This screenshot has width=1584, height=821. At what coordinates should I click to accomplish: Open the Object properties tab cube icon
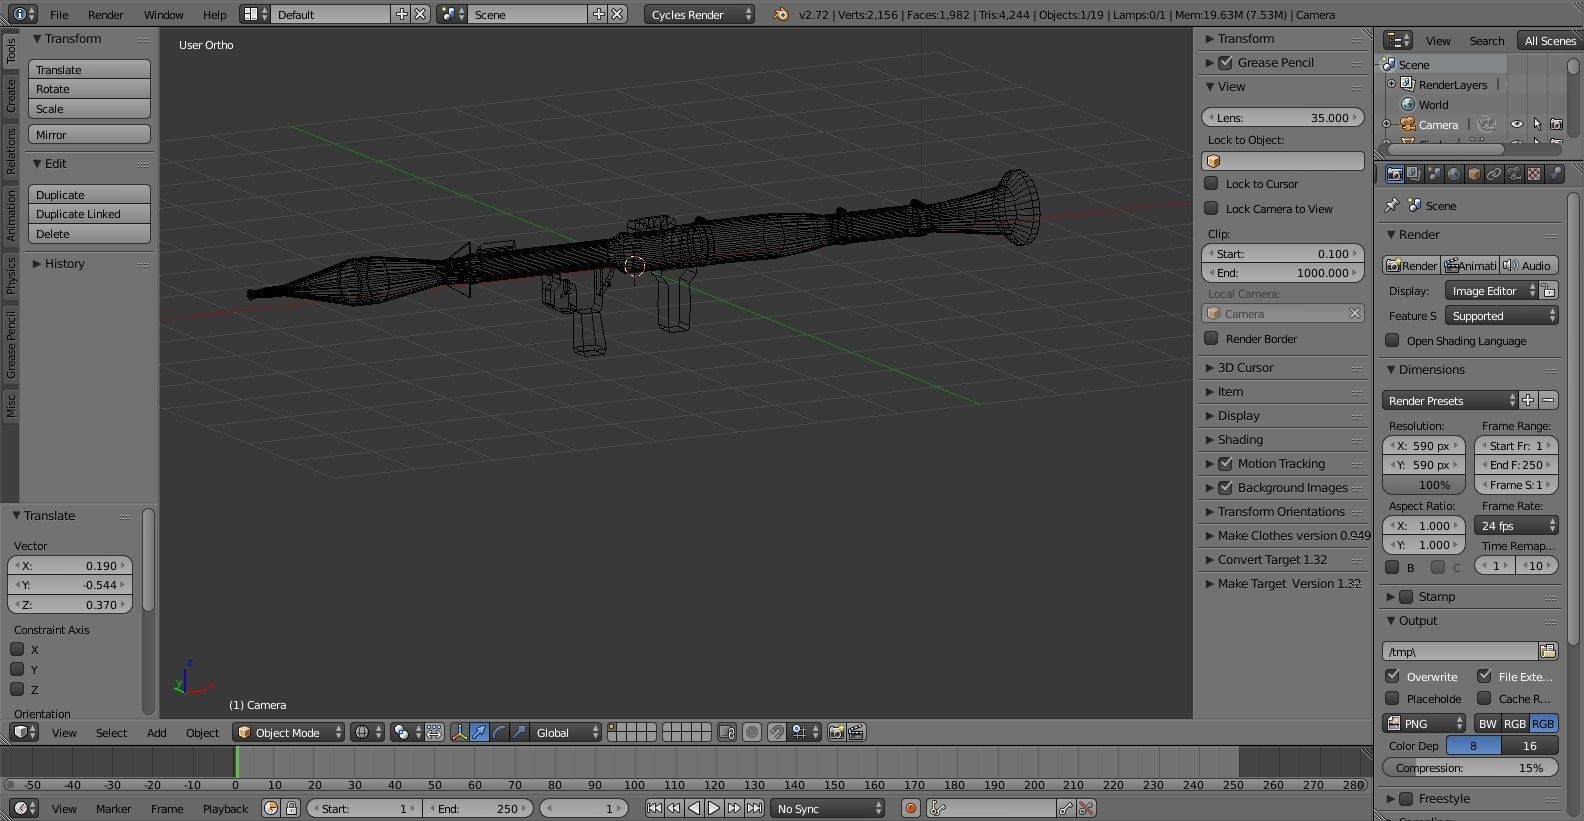tap(1474, 174)
